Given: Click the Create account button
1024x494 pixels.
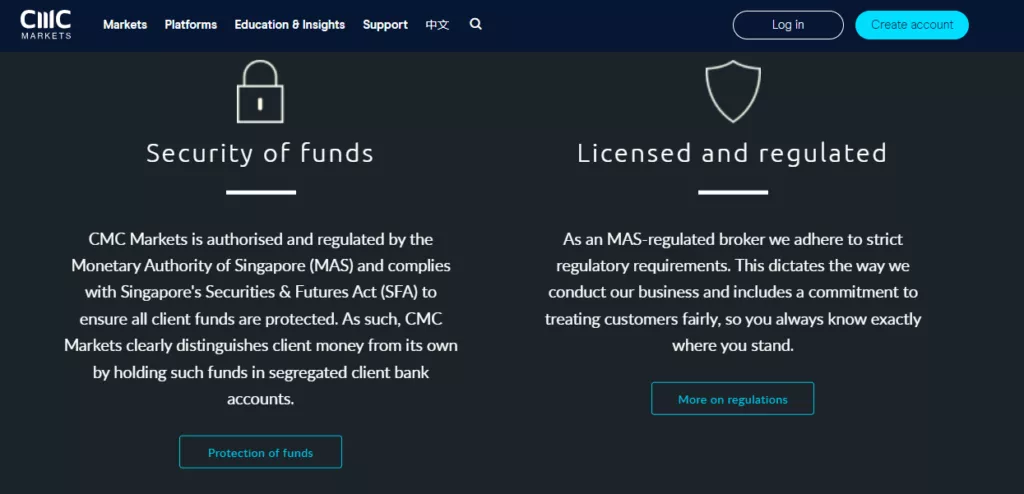Looking at the screenshot, I should coord(912,25).
